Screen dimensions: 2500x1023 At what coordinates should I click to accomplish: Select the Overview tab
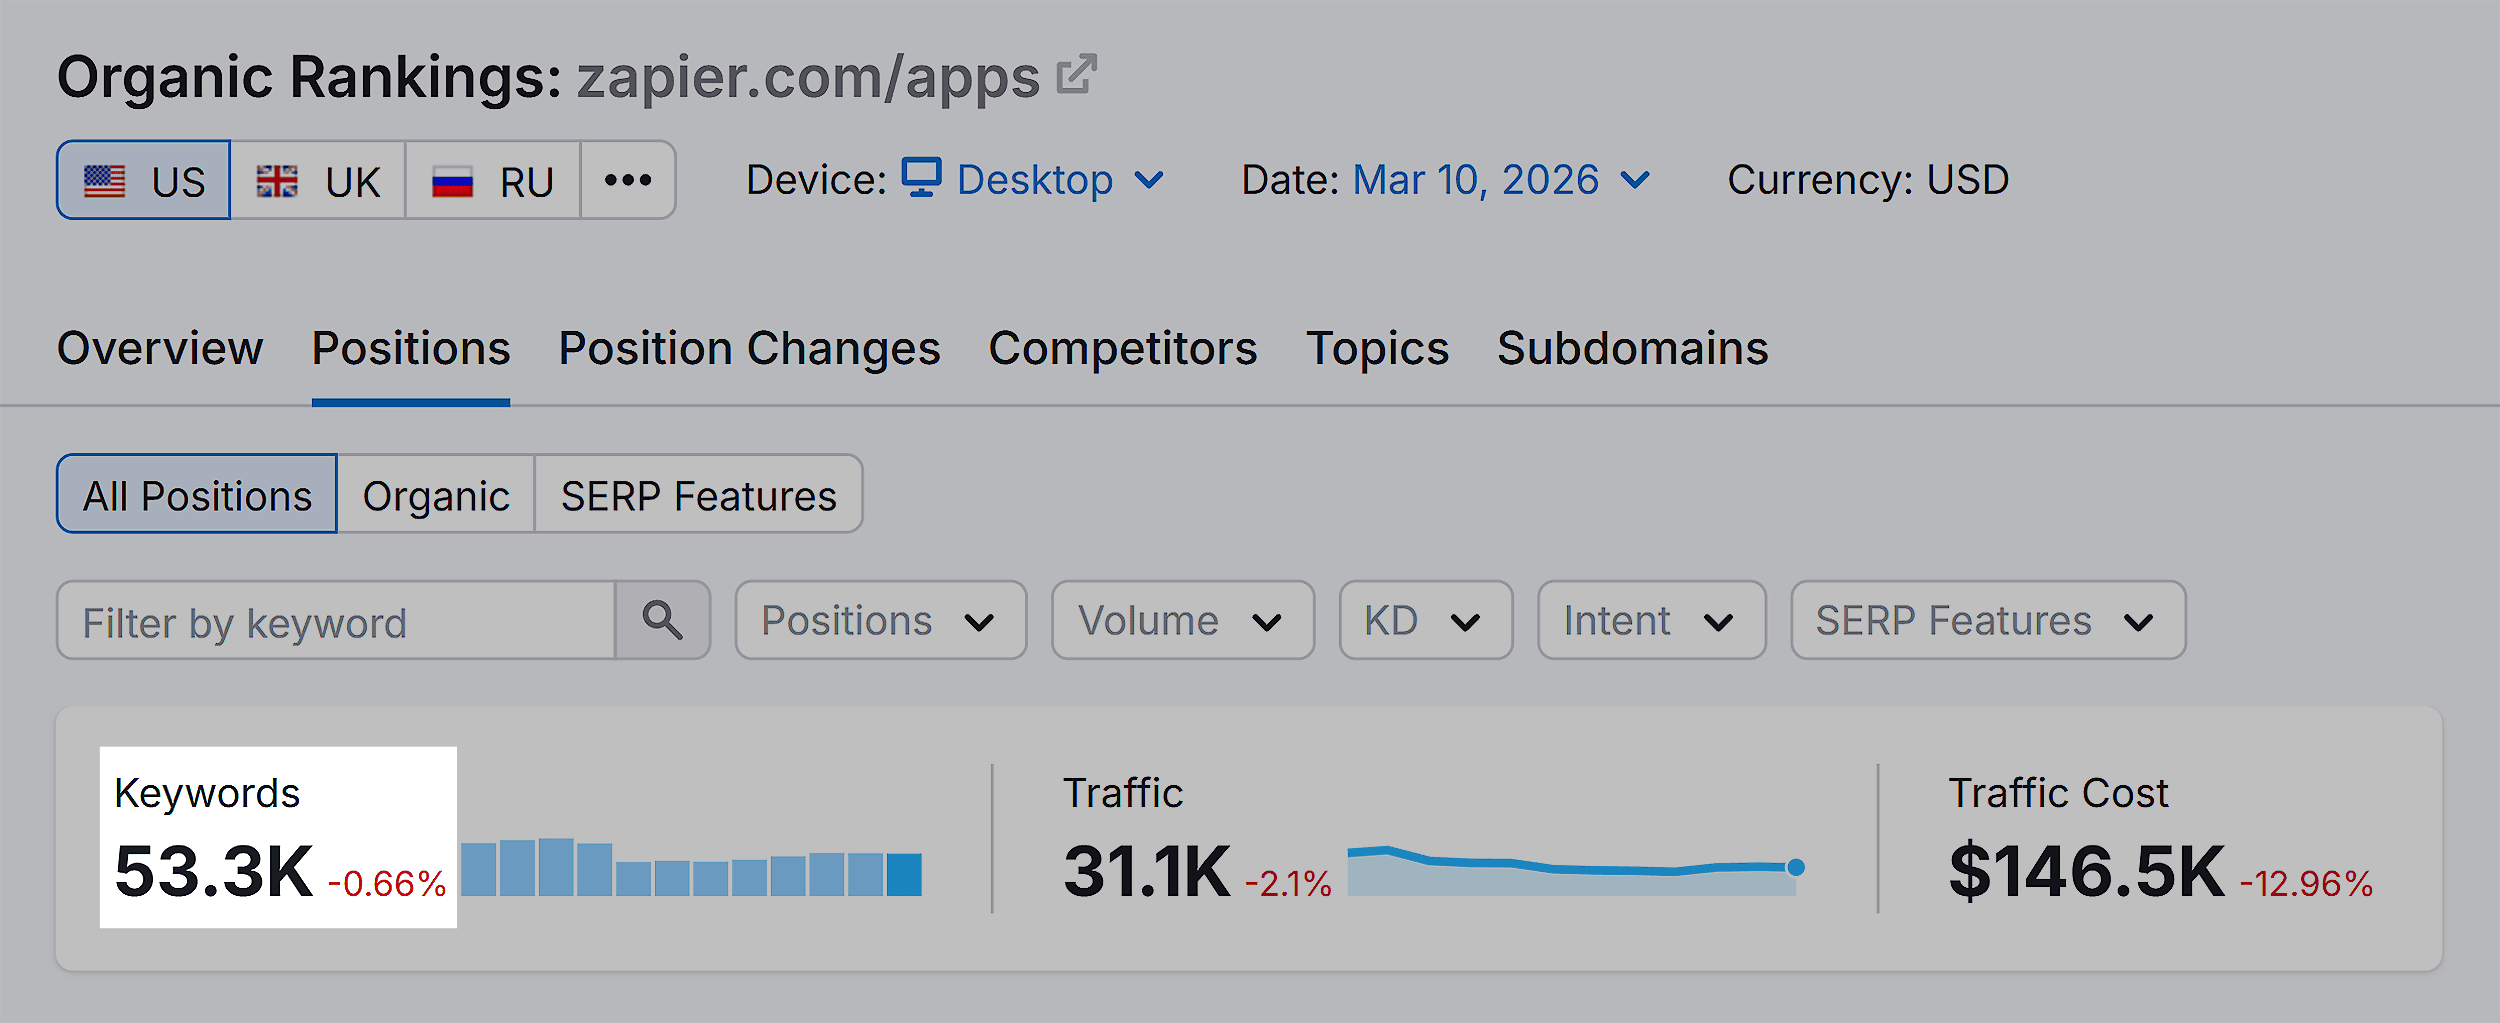coord(159,348)
